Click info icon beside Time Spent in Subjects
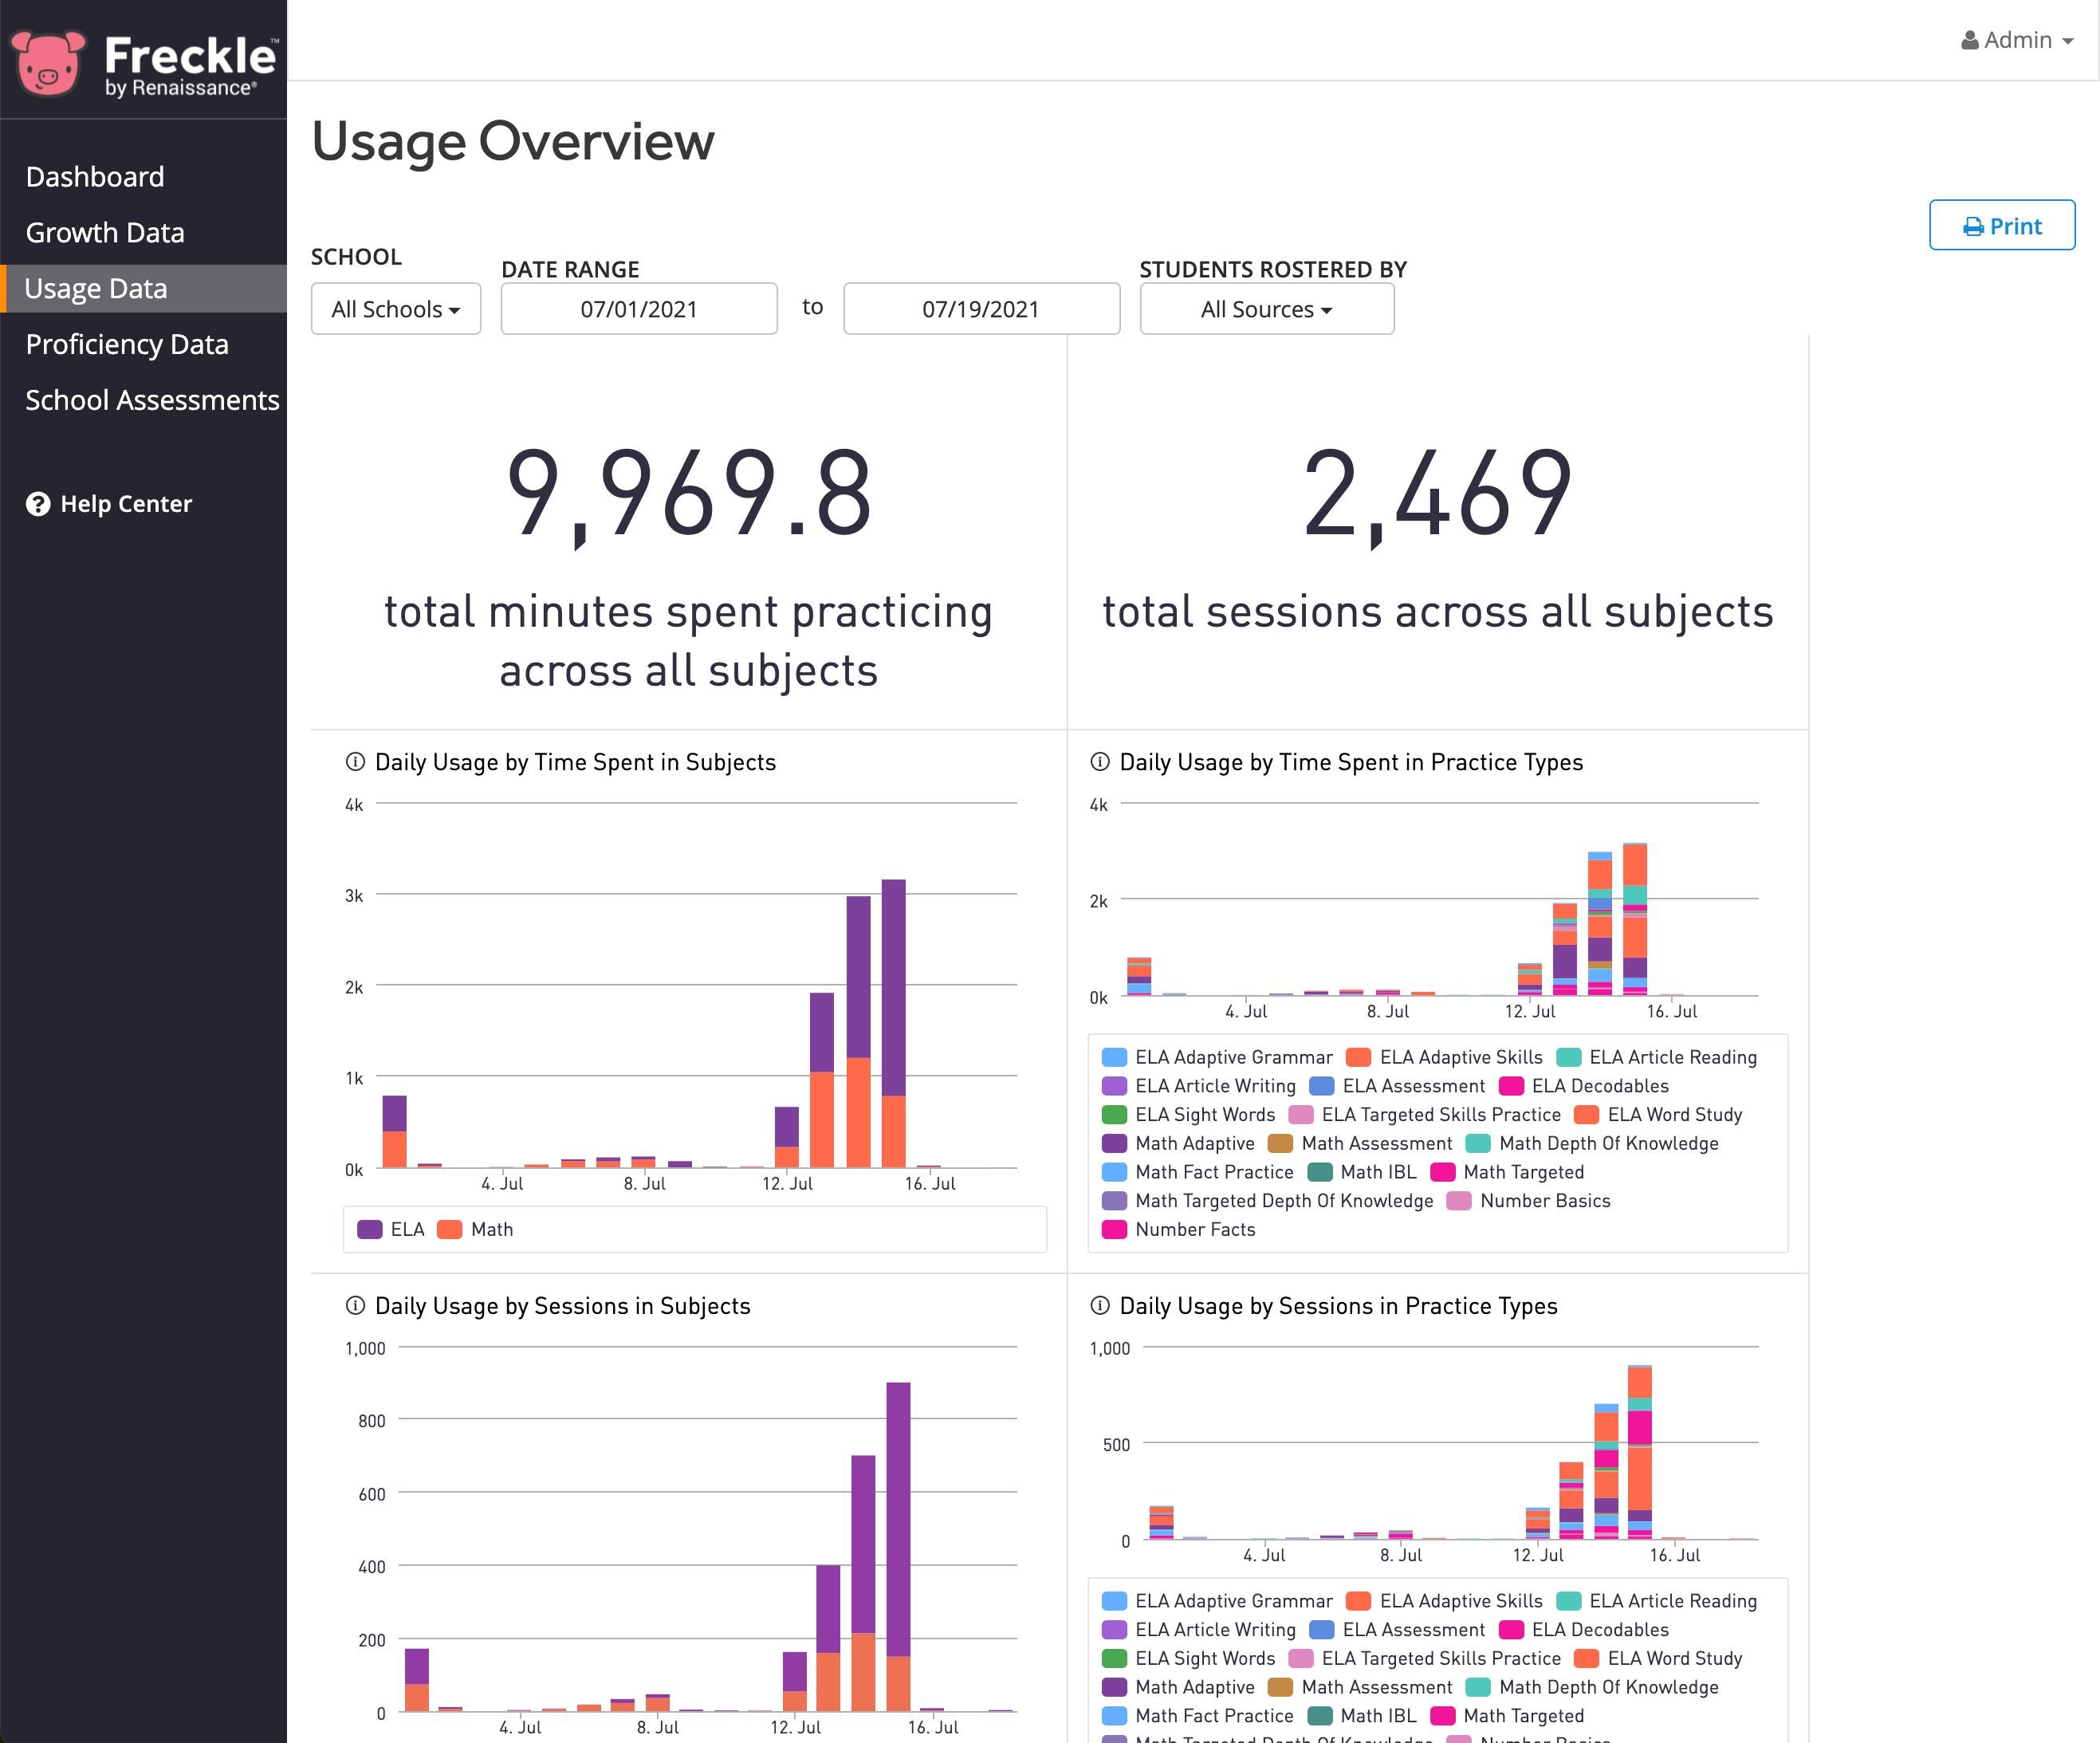Screen dimensions: 2100x1743 [355, 762]
